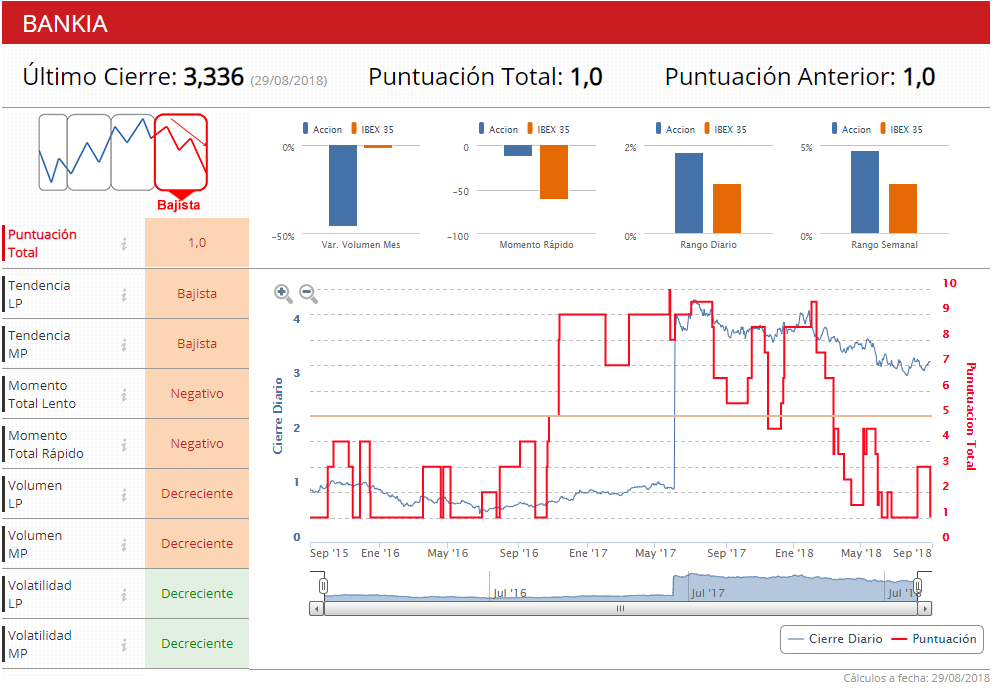
Task: Click the Último Cierre value 3,336
Action: click(214, 77)
